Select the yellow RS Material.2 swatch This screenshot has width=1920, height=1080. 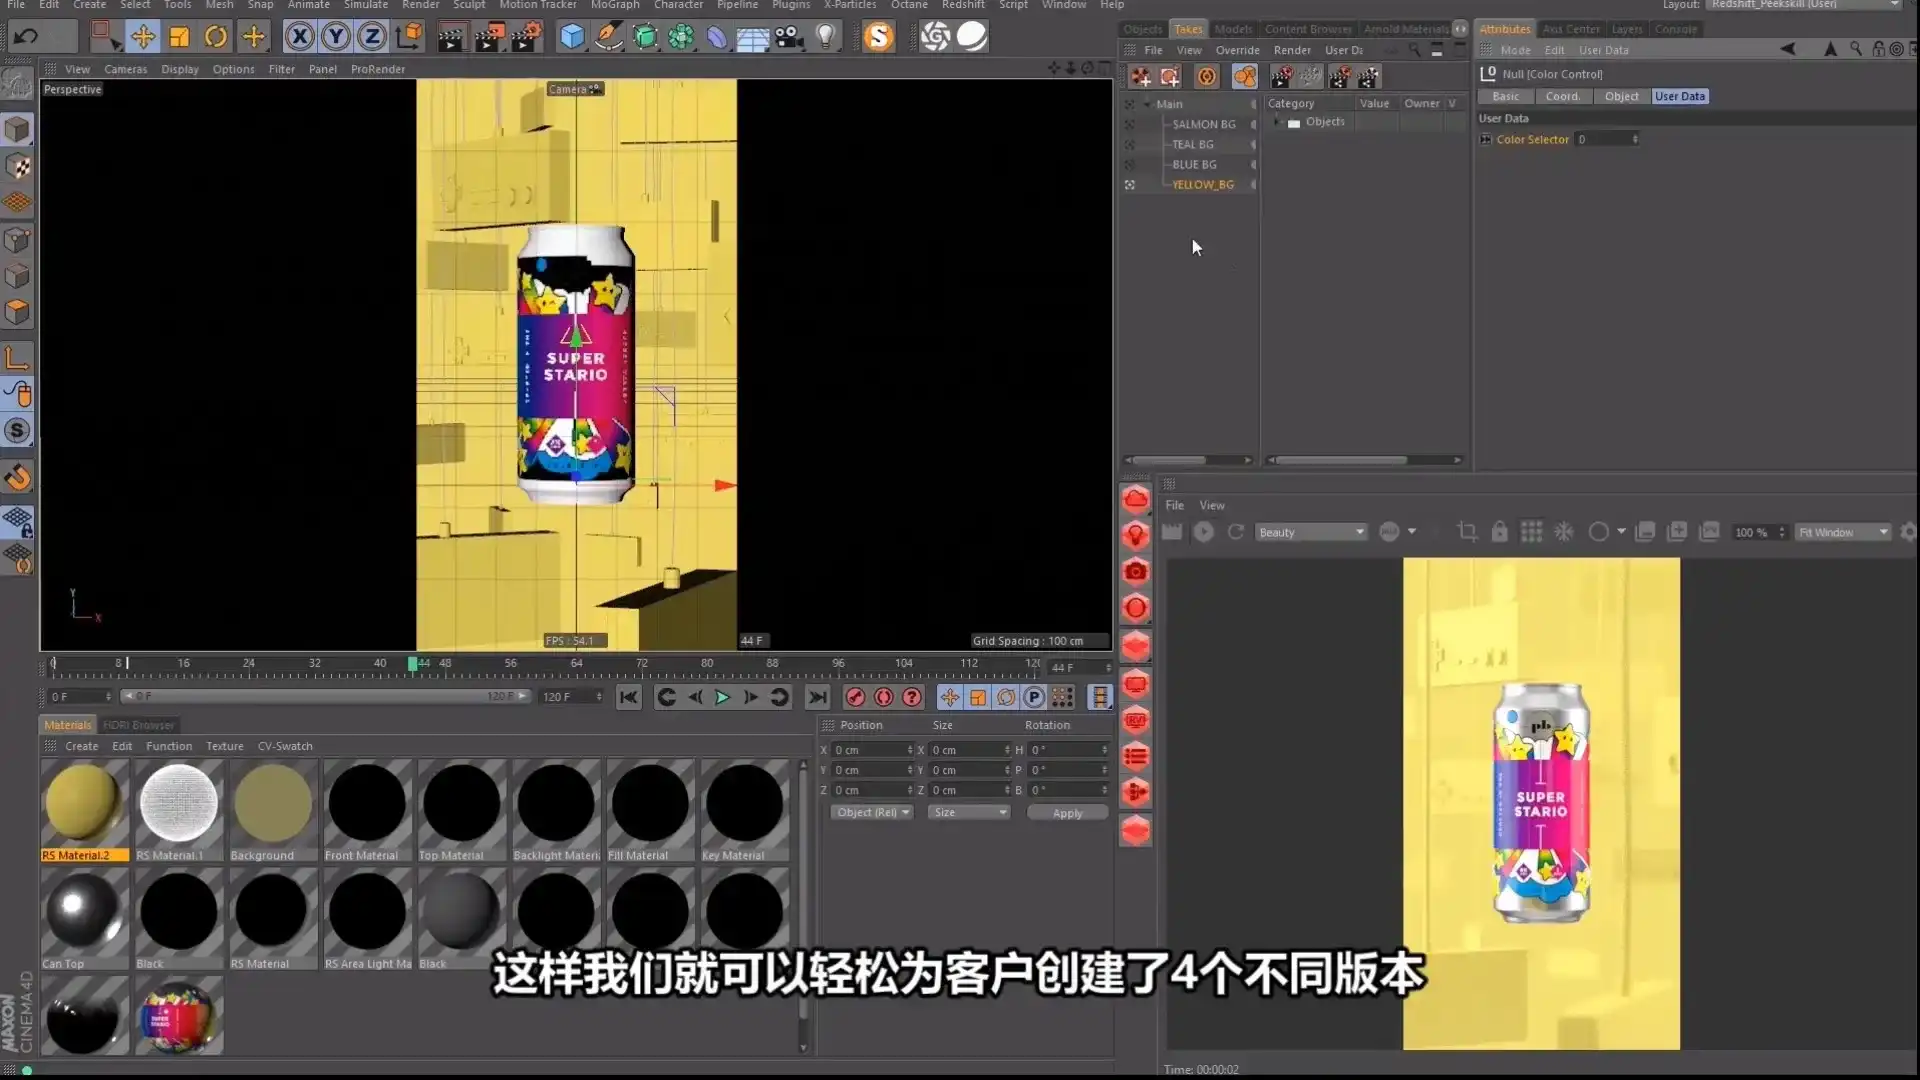click(x=84, y=803)
